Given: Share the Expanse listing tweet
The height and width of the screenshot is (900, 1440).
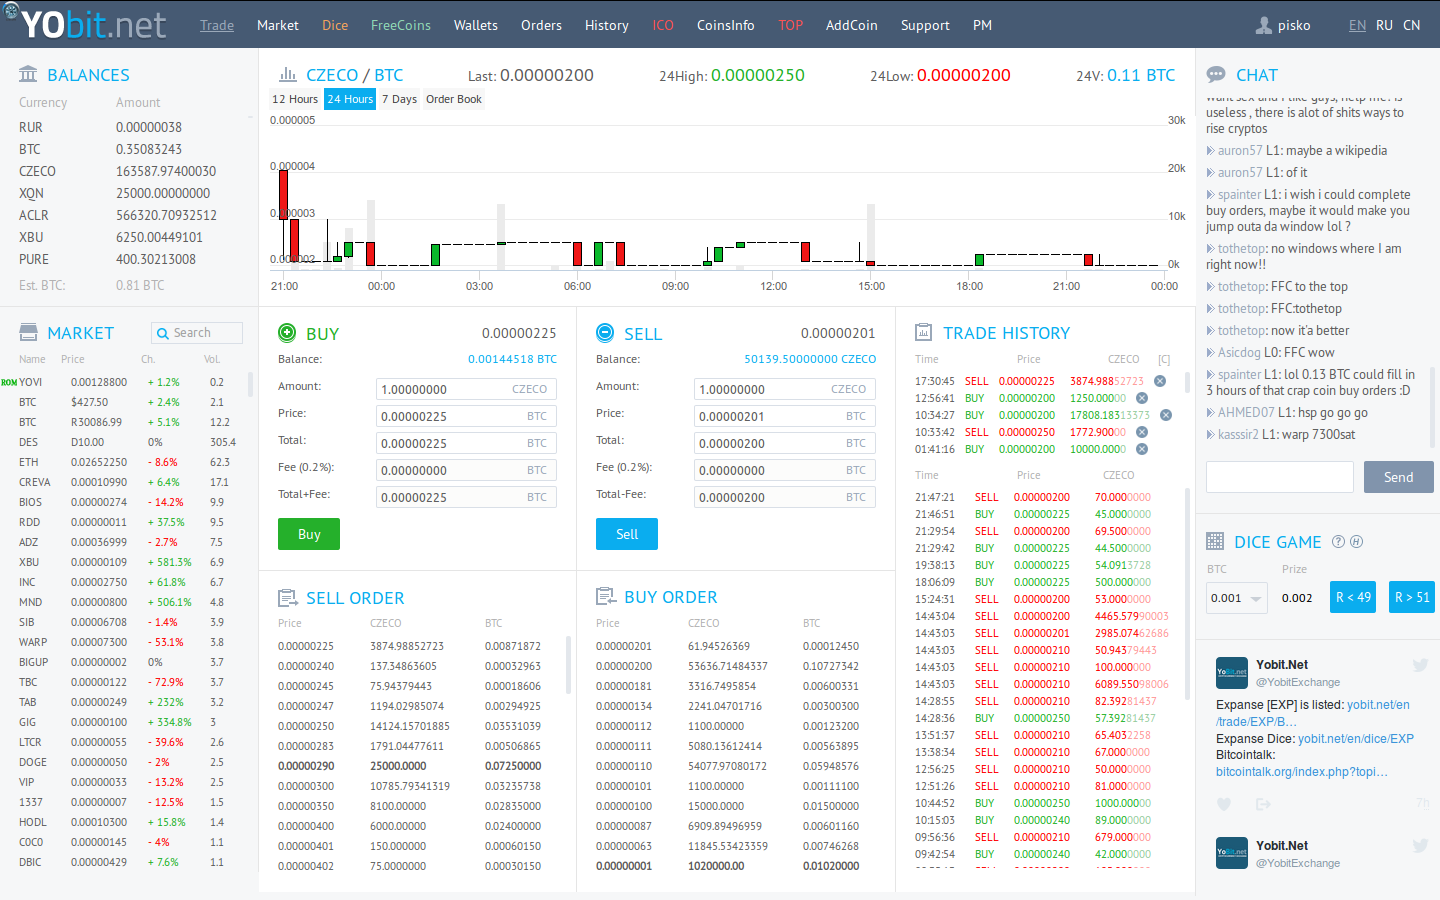Looking at the screenshot, I should [x=1263, y=803].
